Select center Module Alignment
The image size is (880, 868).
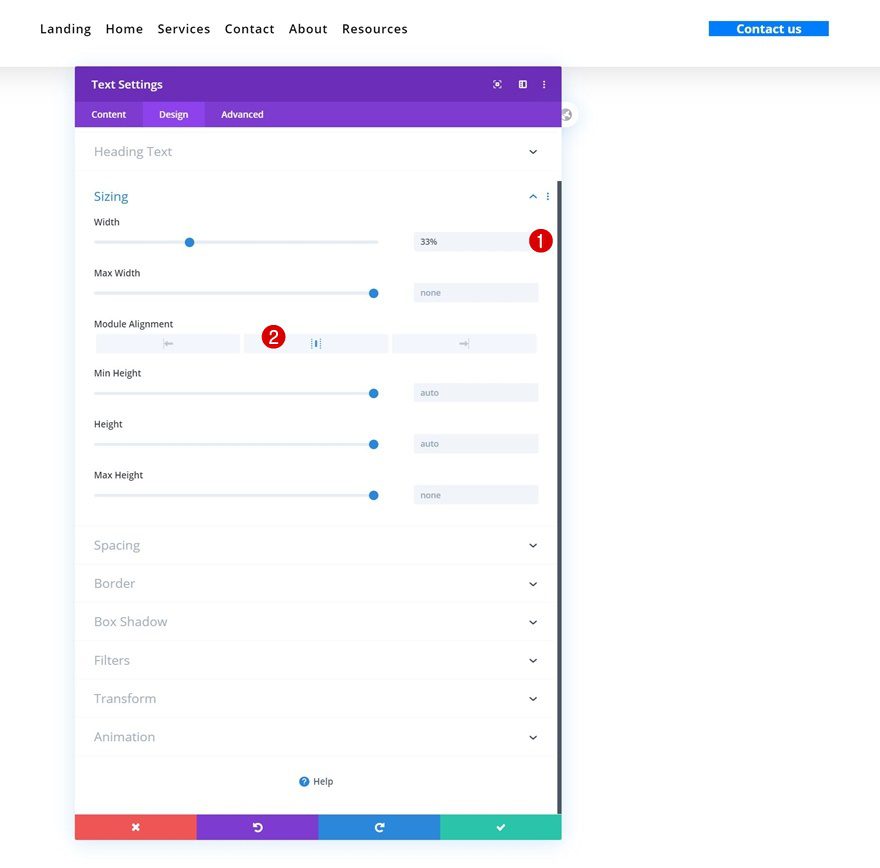[316, 342]
